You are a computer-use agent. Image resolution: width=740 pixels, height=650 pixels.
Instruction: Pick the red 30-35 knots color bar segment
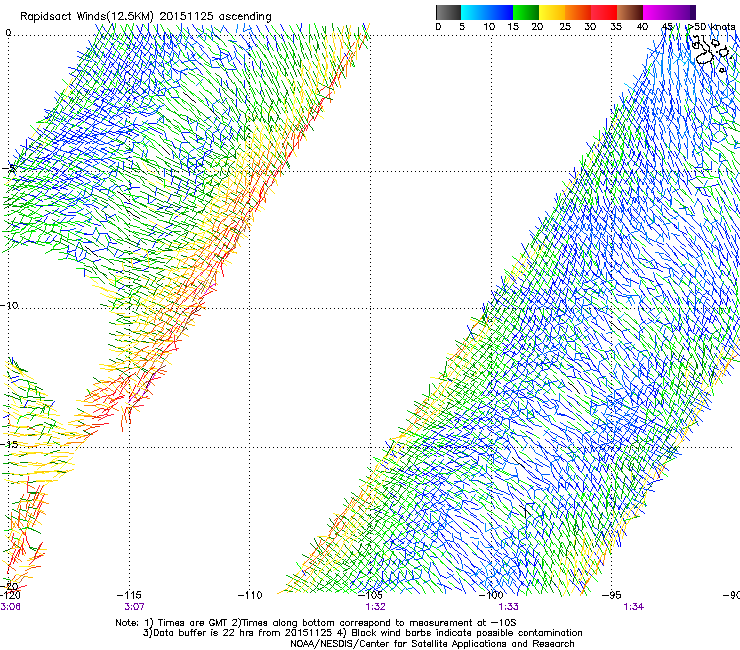click(x=604, y=12)
